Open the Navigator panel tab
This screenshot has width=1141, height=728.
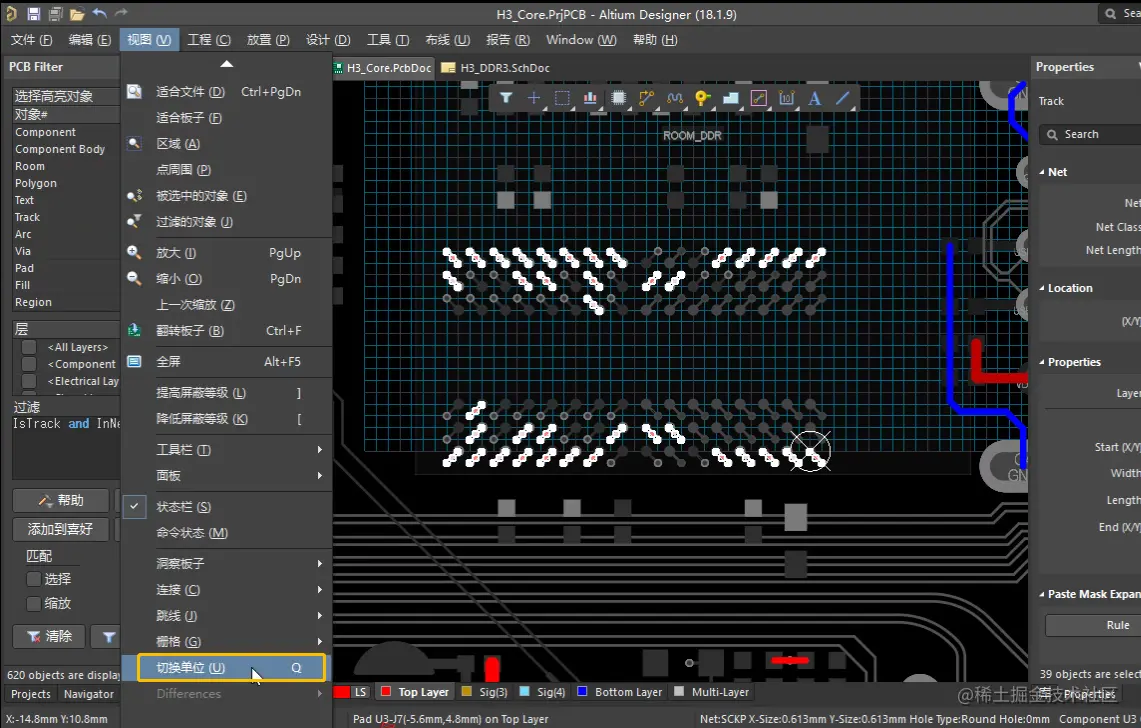89,694
